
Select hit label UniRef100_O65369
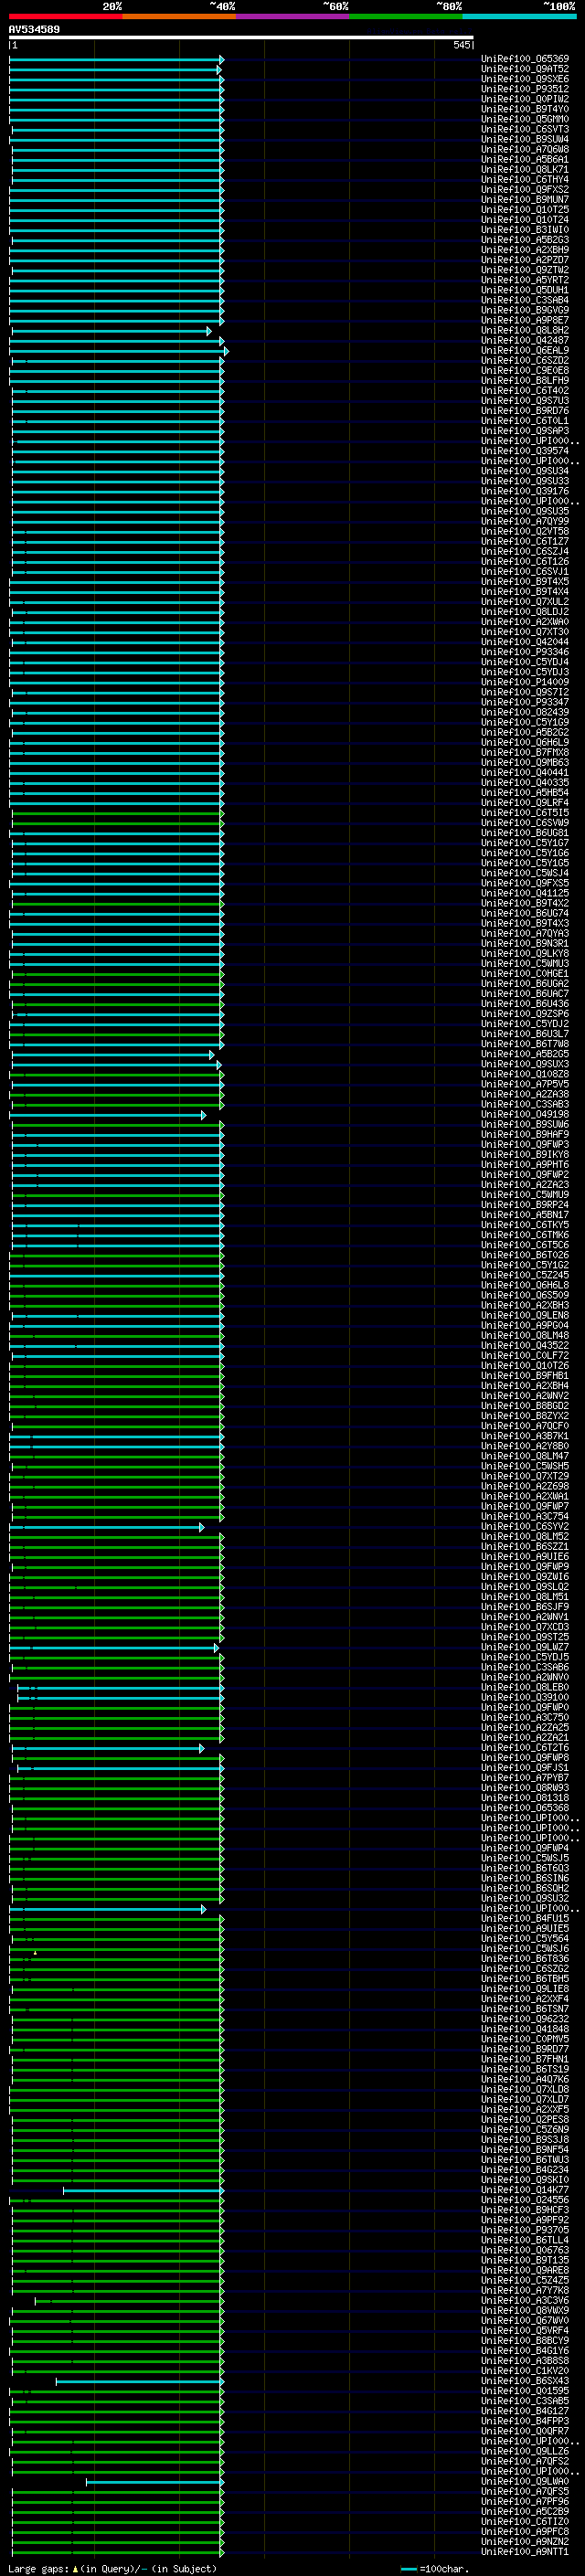coord(525,59)
